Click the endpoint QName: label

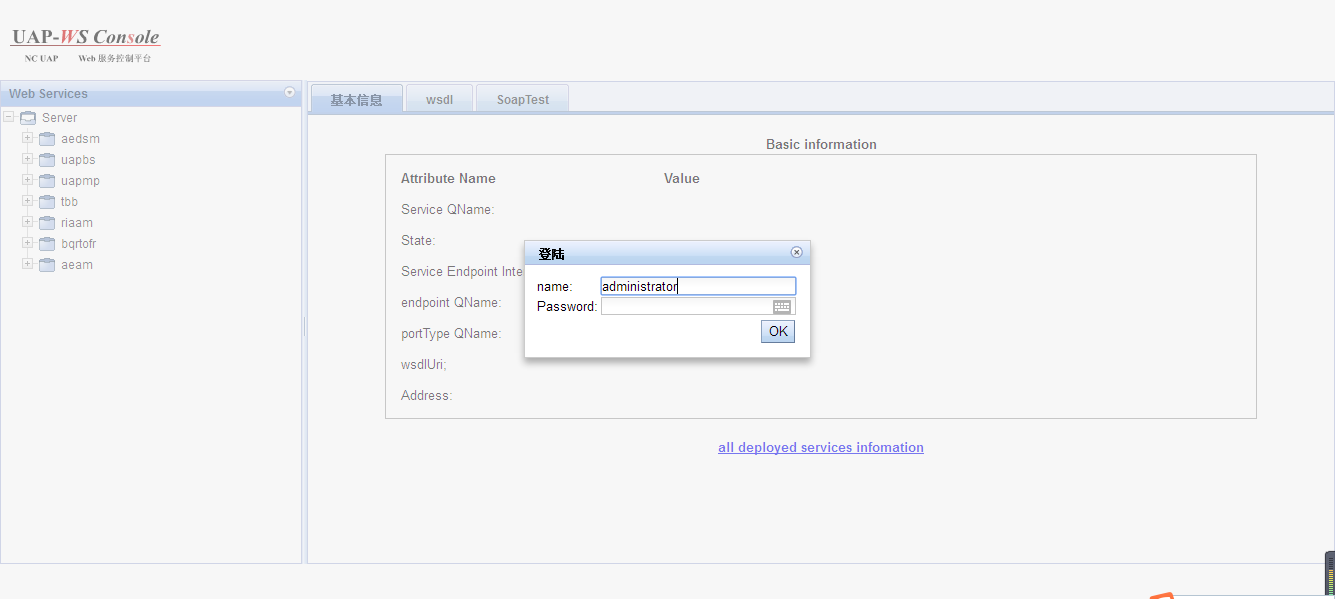[x=451, y=302]
